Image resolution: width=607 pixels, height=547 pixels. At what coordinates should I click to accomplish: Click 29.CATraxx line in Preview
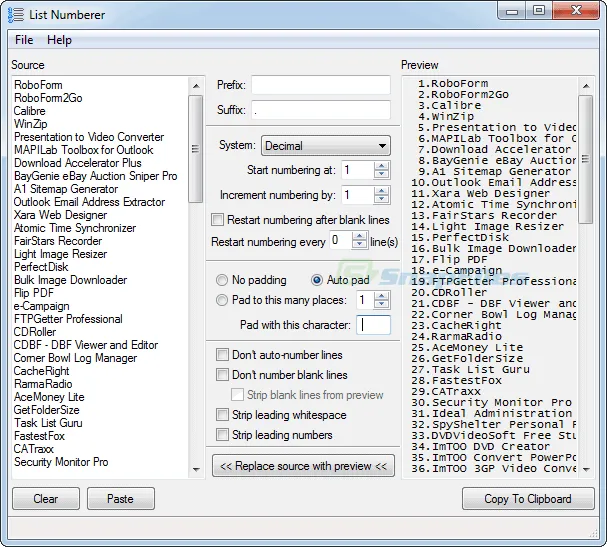point(446,391)
